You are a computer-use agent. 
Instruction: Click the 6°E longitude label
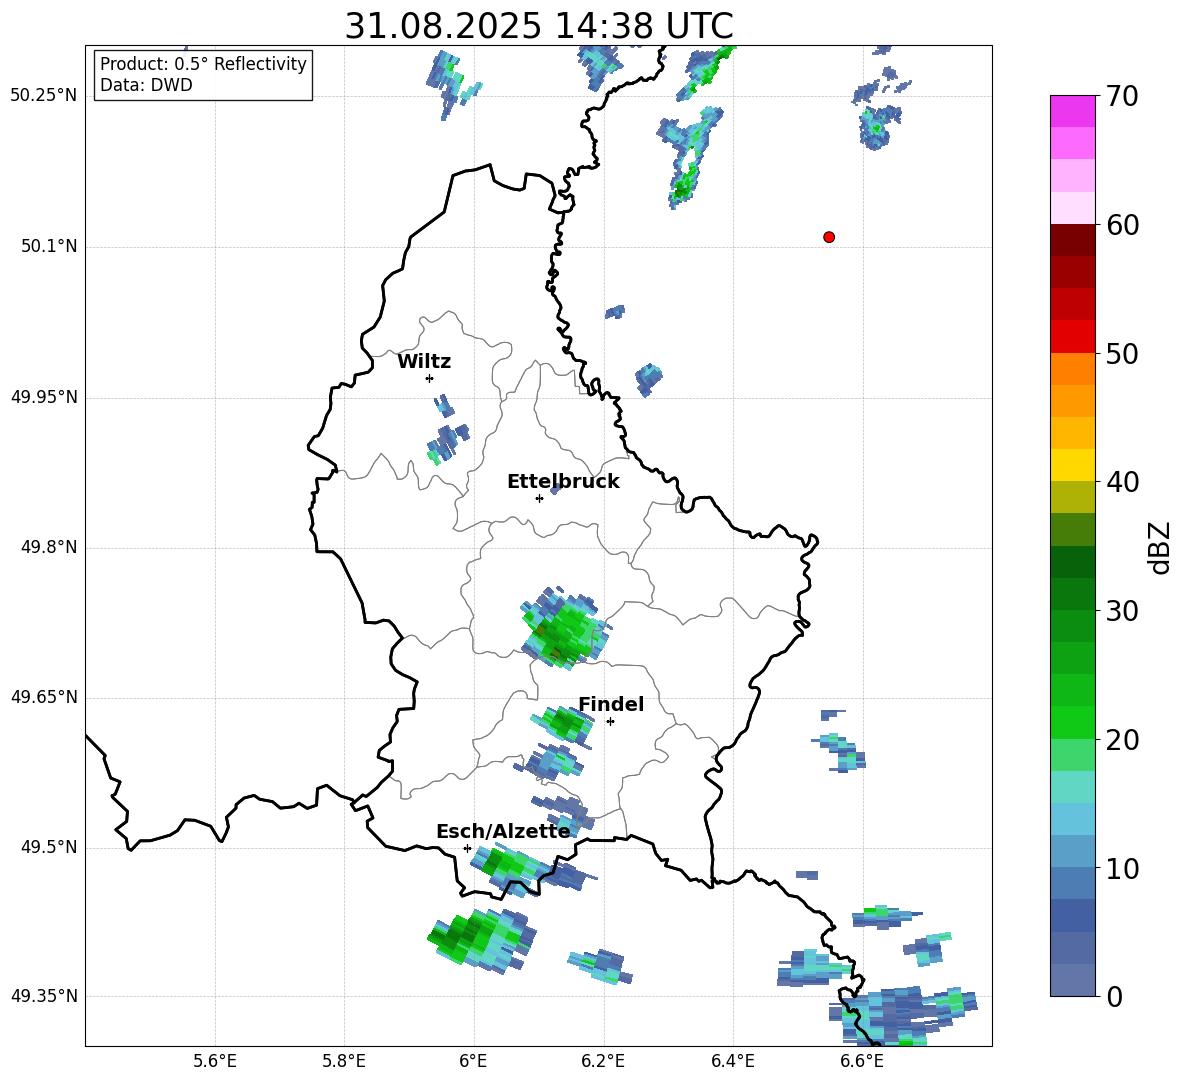click(473, 1061)
